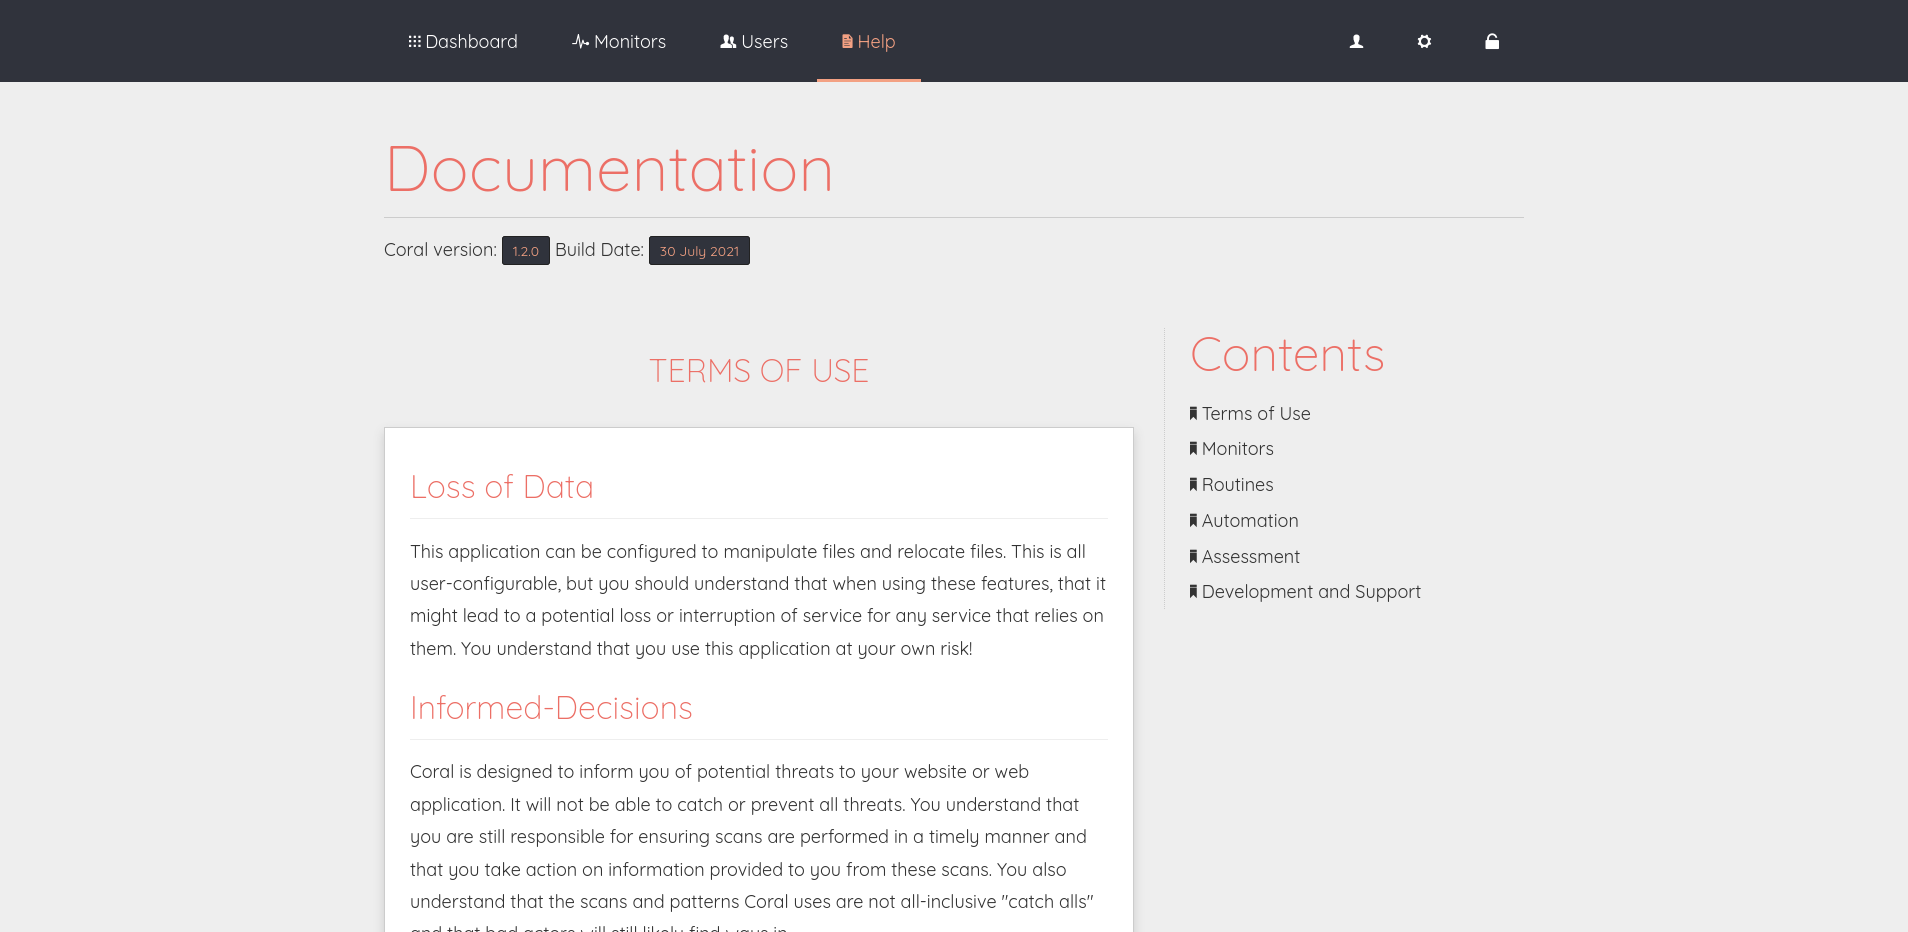Click the bookmark icon beside Assessment
Screen dimensions: 1908x932
point(1193,556)
